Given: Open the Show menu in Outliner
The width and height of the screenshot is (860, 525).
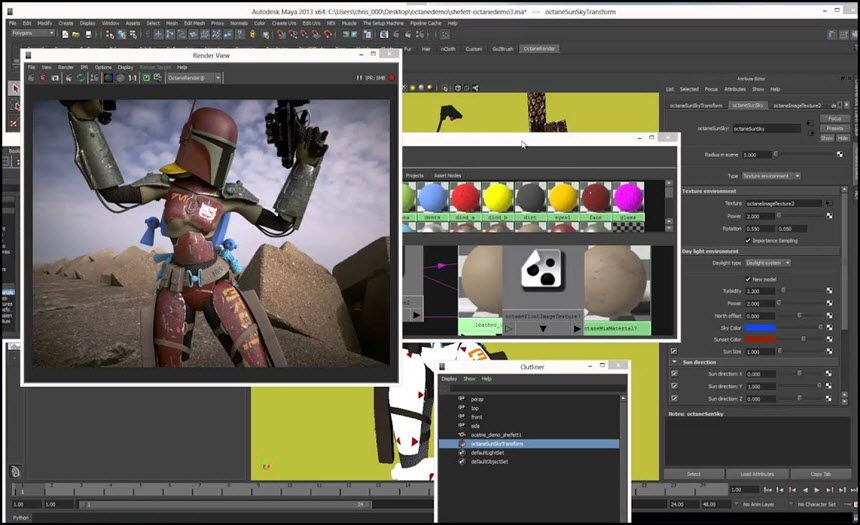Looking at the screenshot, I should click(x=469, y=379).
